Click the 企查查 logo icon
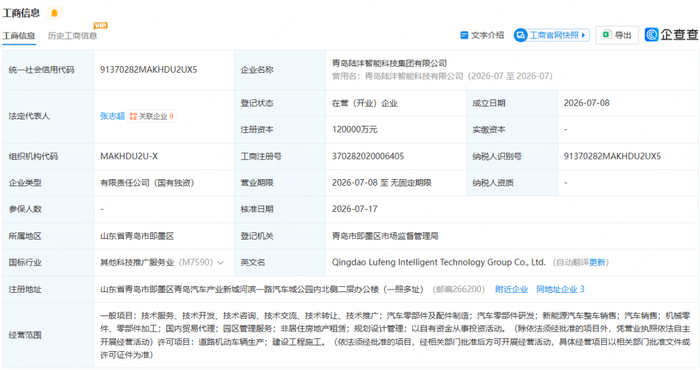700x370 pixels. (651, 34)
